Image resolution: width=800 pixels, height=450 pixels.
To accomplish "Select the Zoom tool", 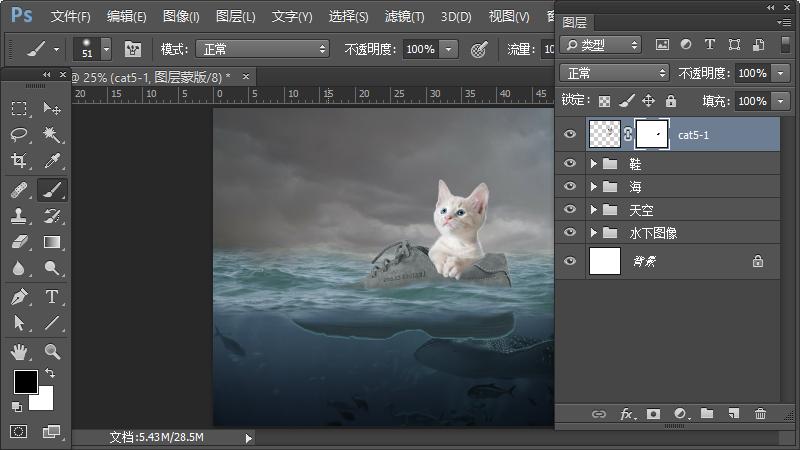I will point(52,352).
